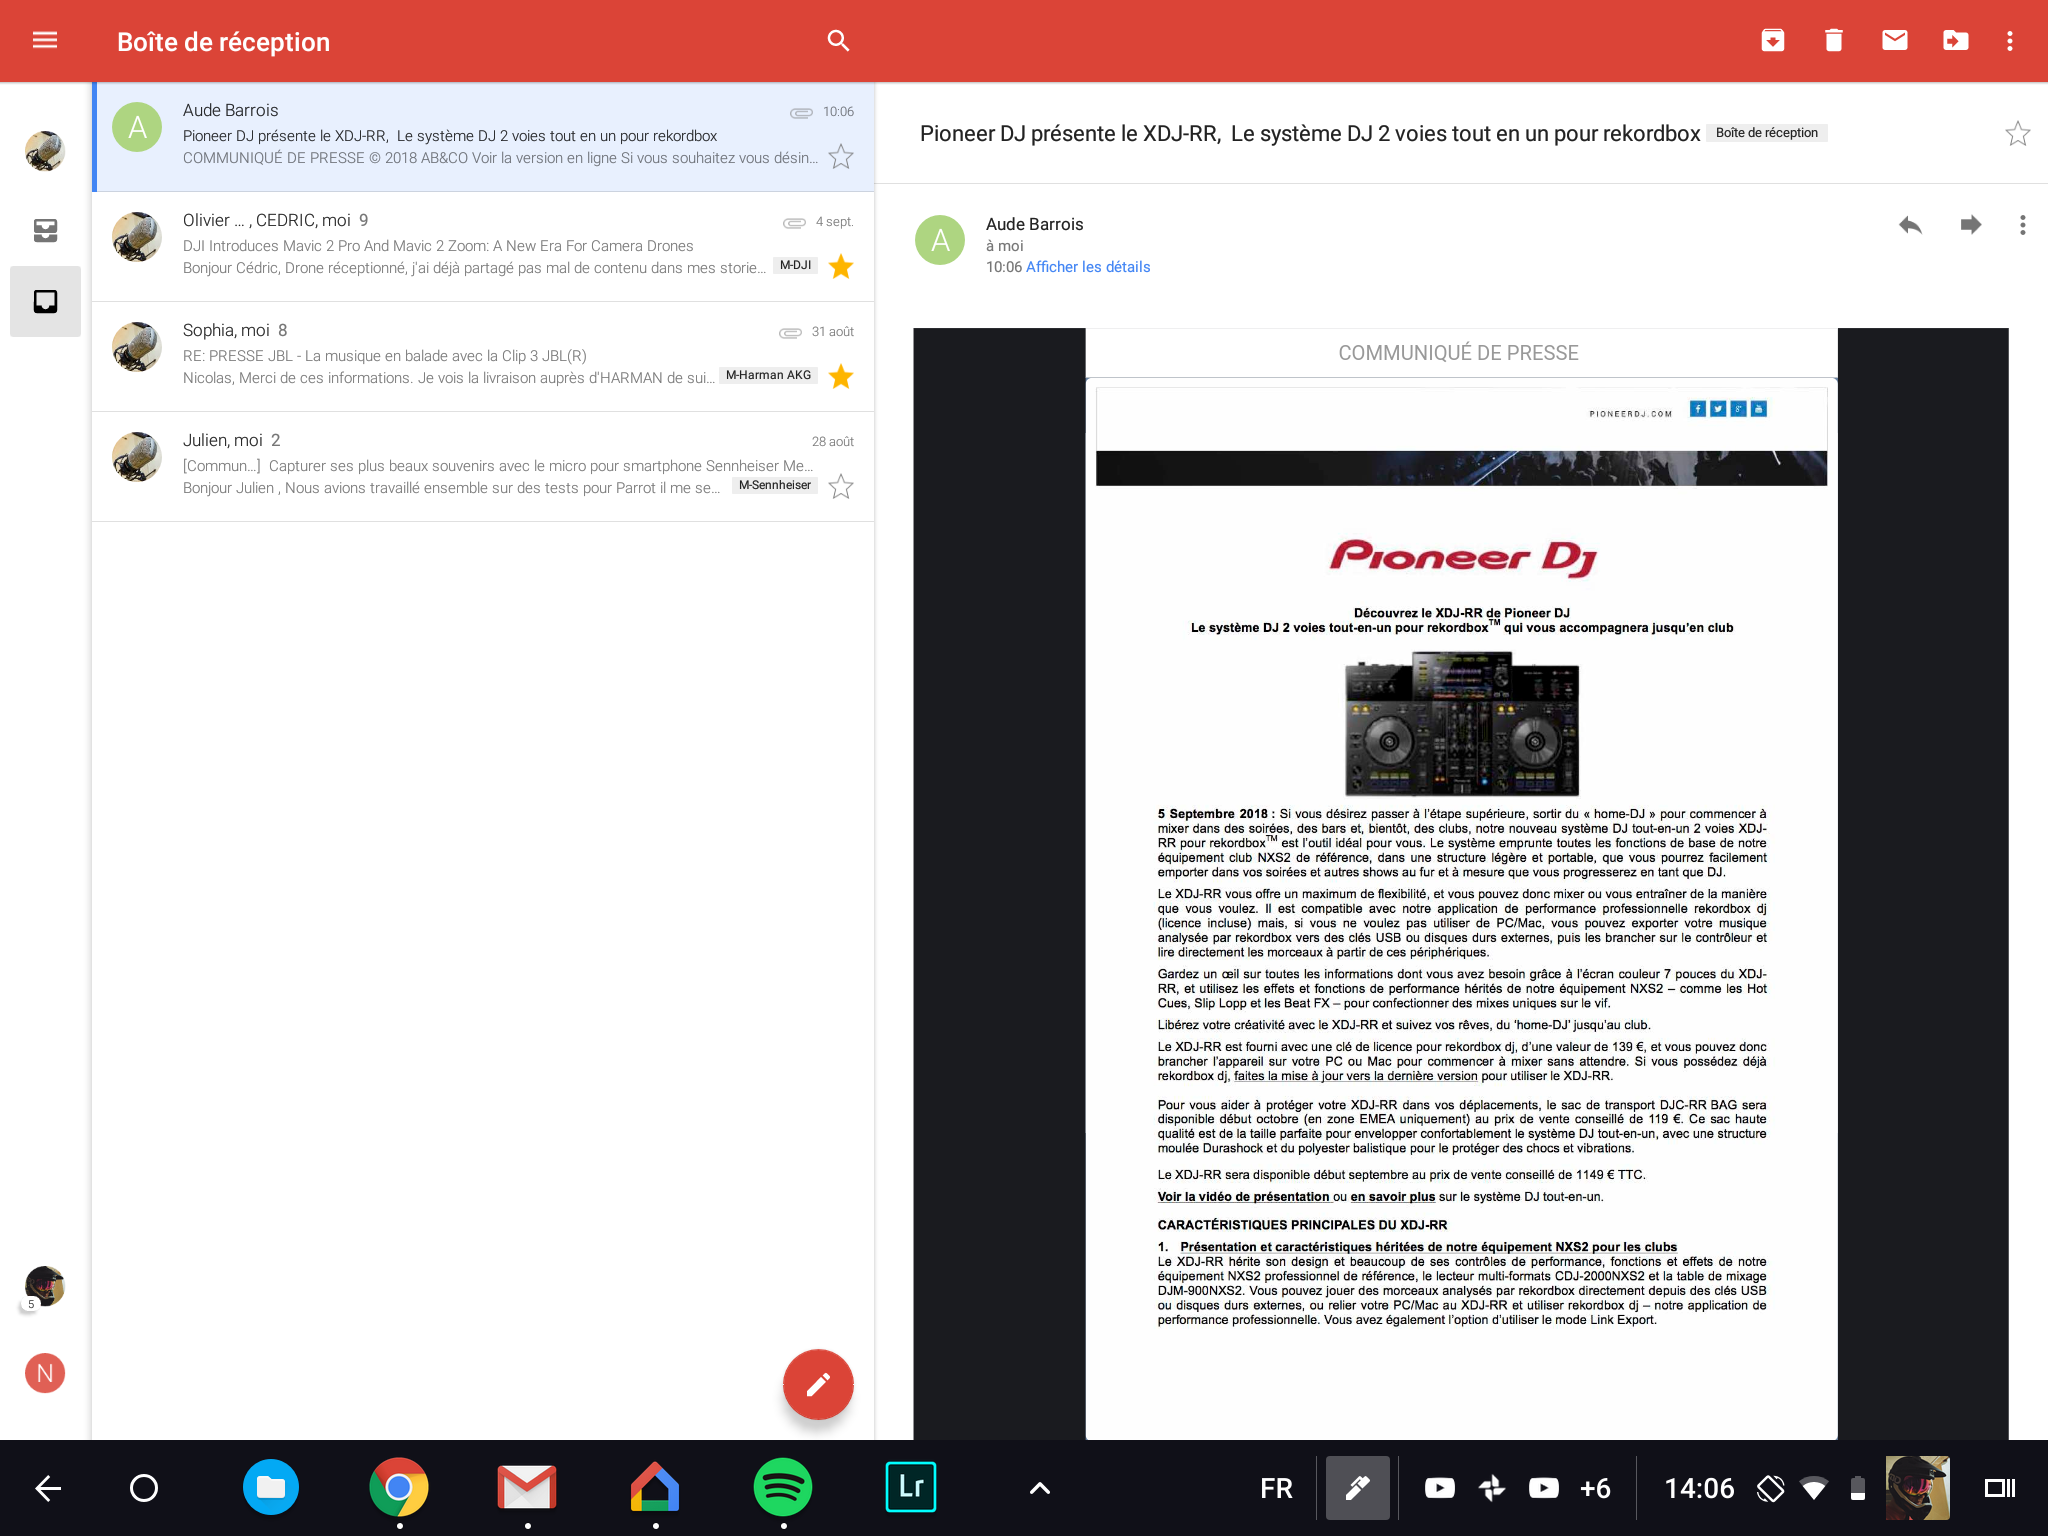Click the XDJ-RR product image
Screen dimensions: 2048x1536
[1461, 724]
